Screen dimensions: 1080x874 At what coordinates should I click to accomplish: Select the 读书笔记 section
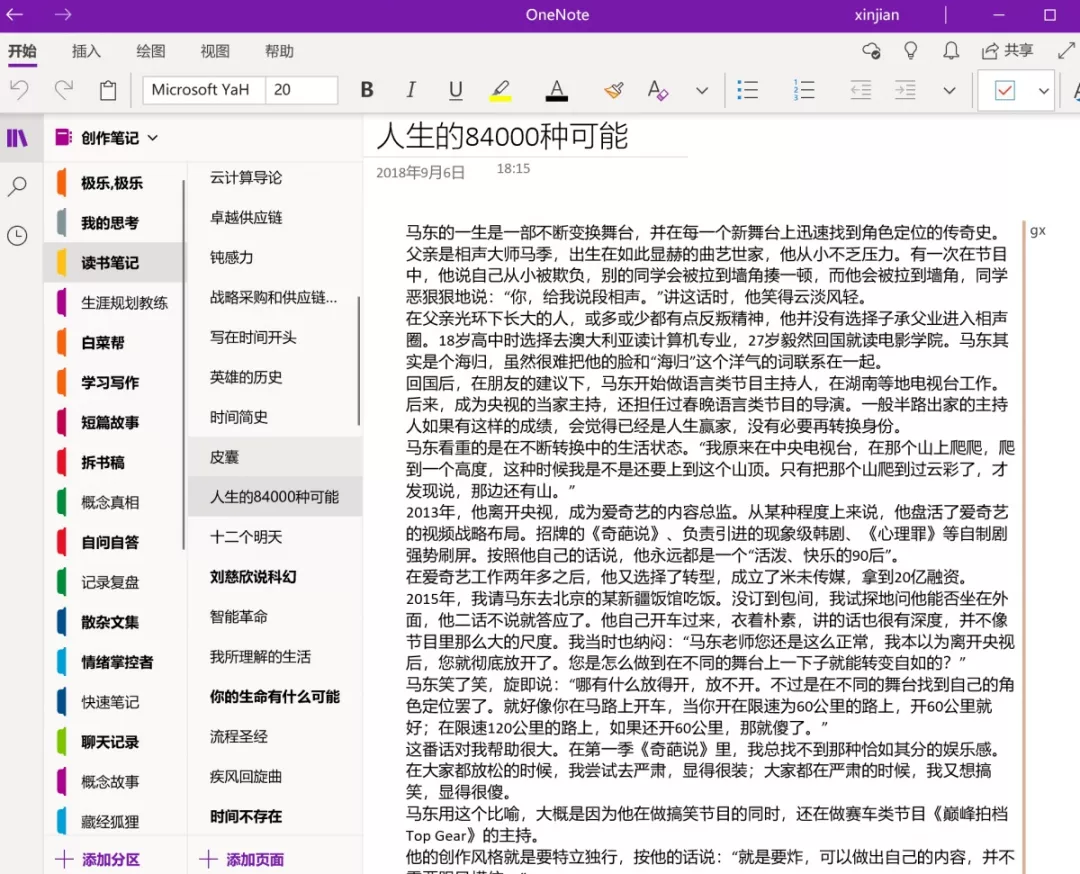pos(114,262)
